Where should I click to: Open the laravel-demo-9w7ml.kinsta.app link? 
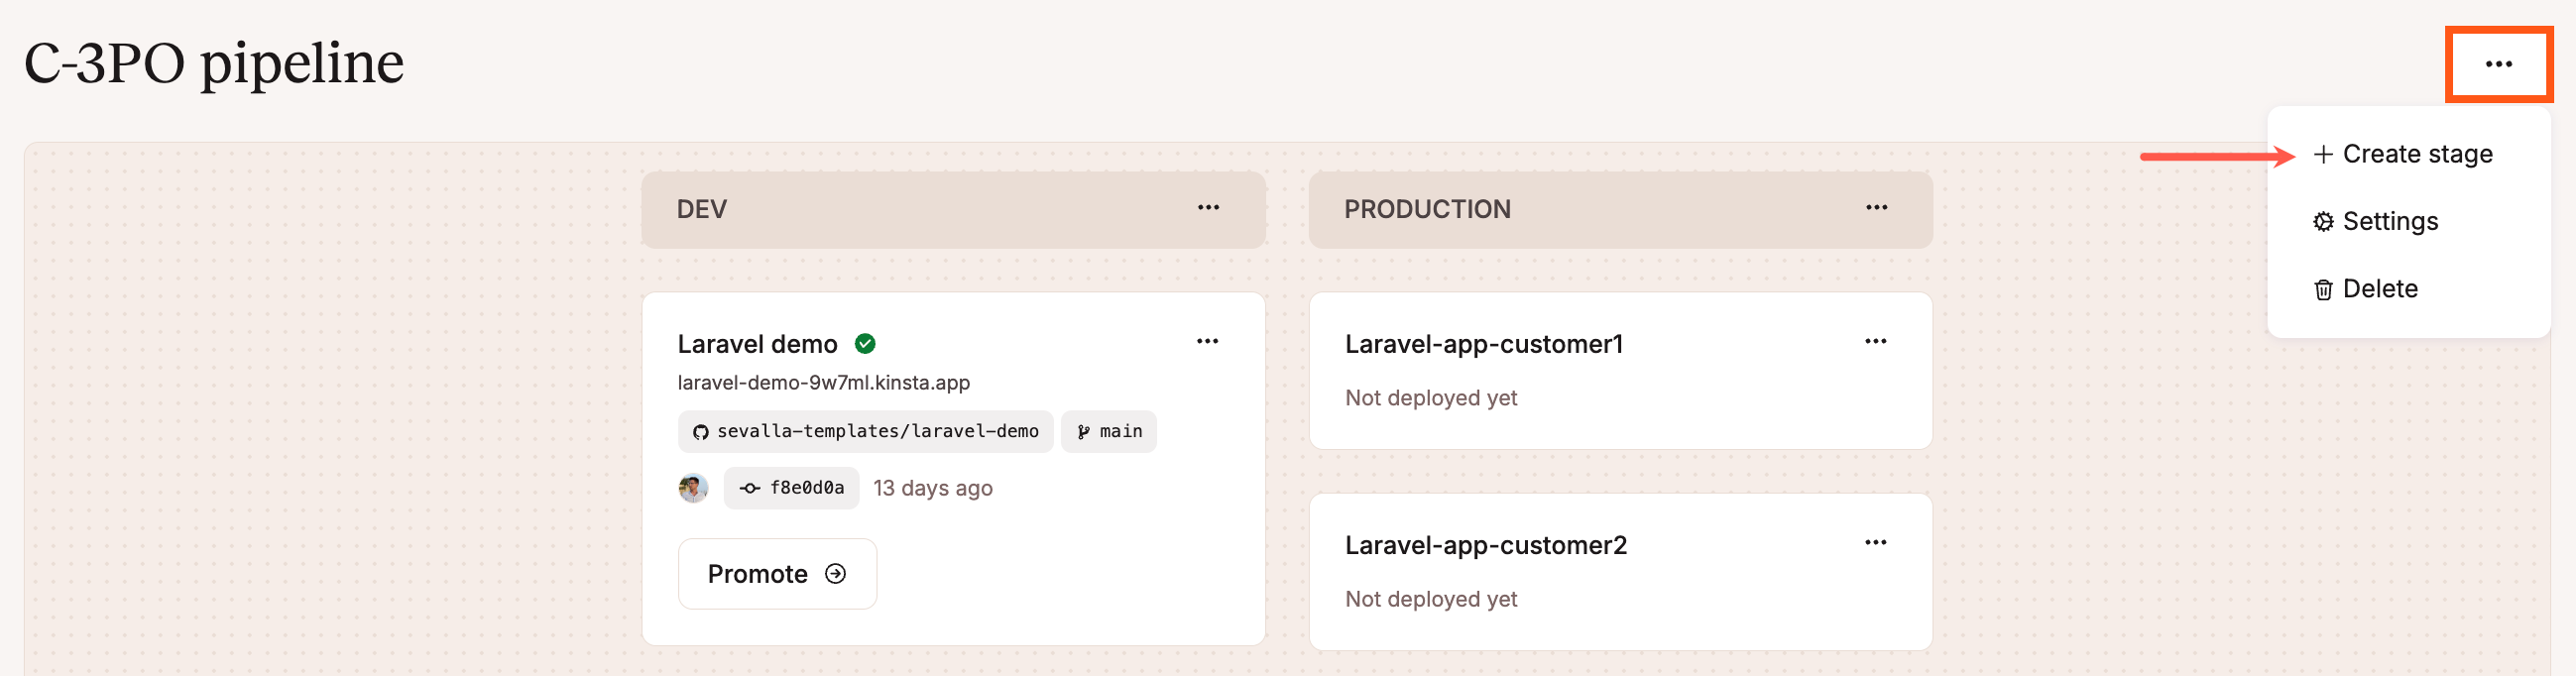tap(823, 383)
